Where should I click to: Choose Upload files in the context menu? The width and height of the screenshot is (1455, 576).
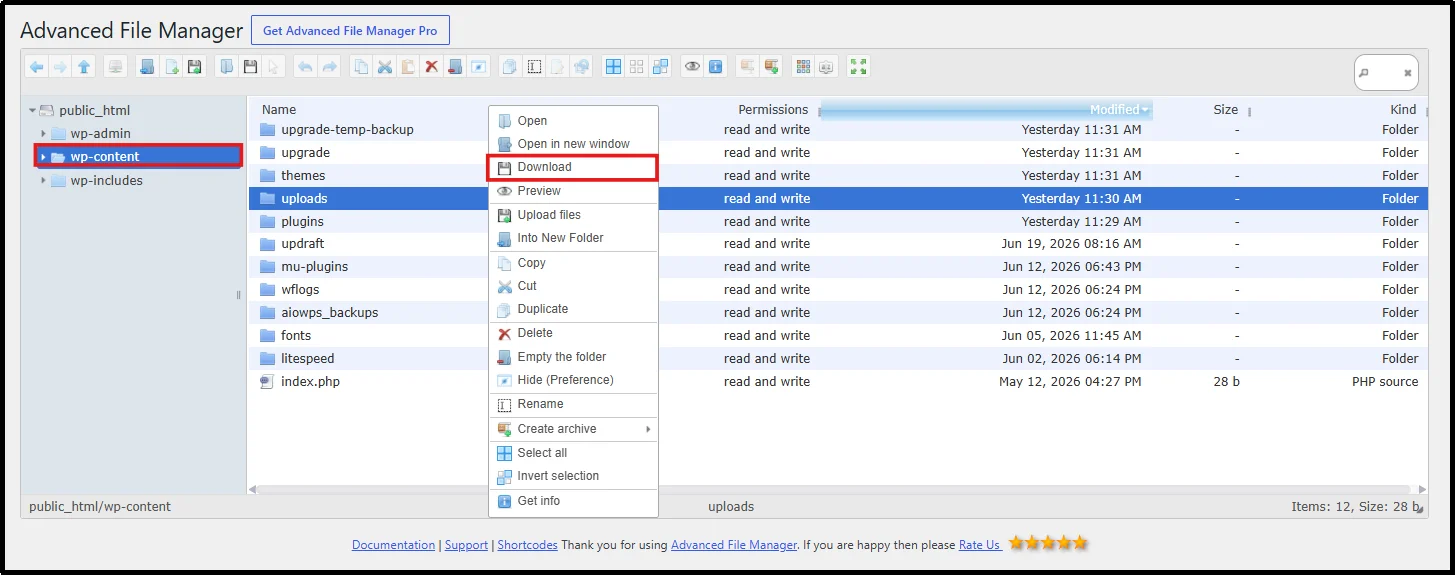(x=573, y=215)
